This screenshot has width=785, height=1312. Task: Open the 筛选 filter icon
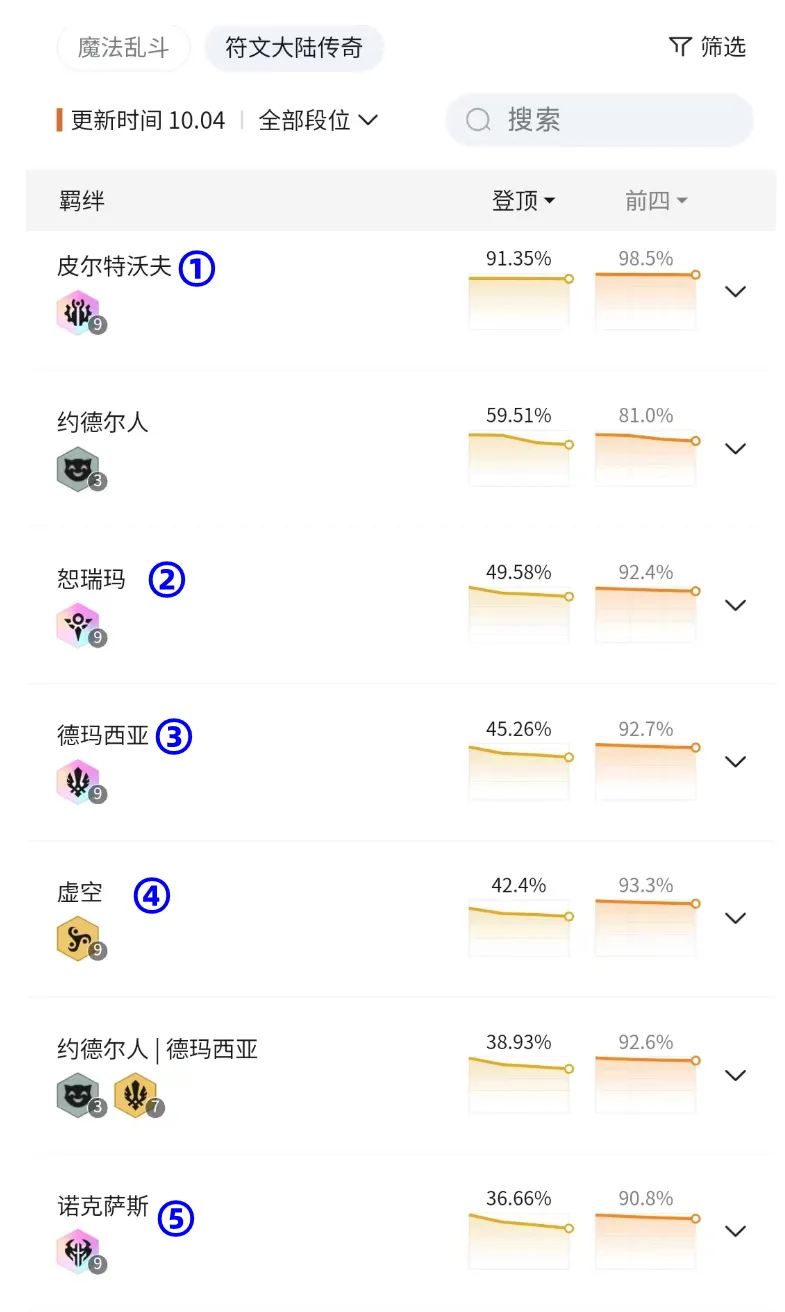707,47
